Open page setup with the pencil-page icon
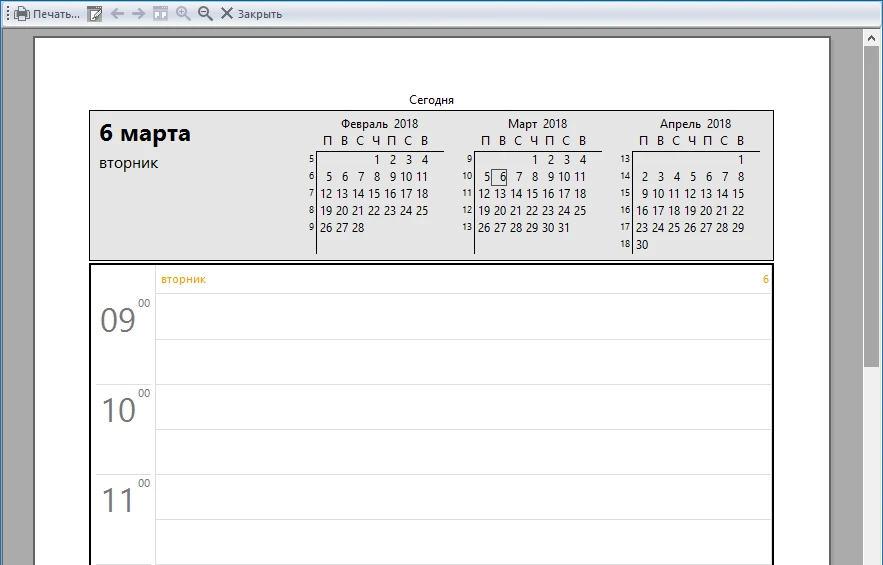 95,14
